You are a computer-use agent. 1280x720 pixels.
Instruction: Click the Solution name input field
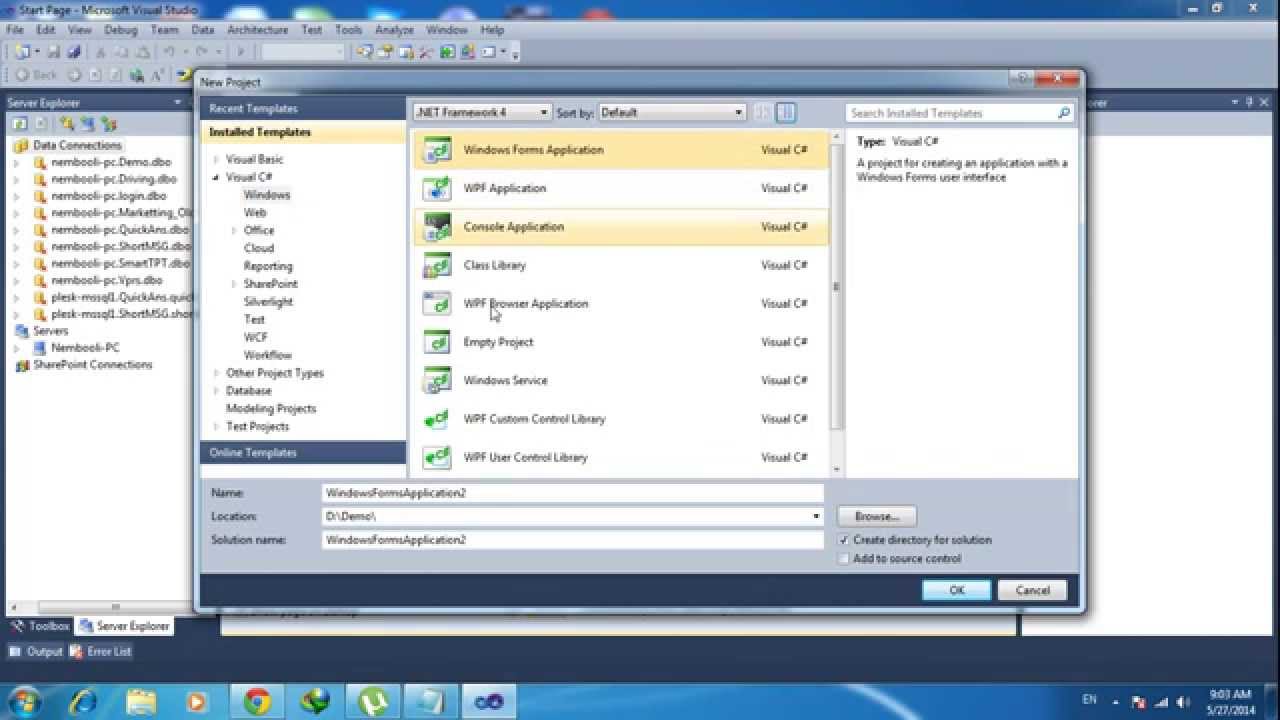(x=573, y=540)
